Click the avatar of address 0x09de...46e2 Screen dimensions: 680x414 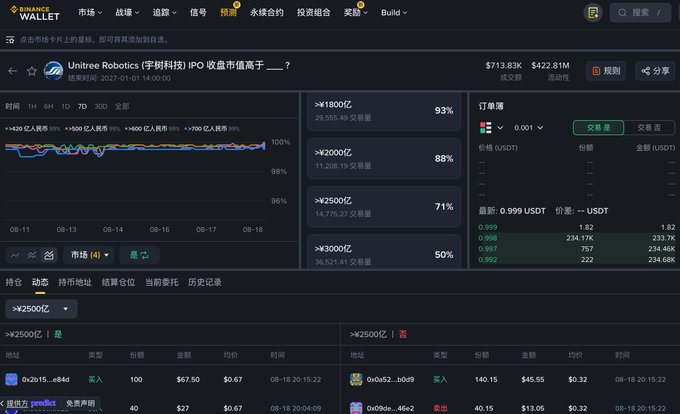coord(356,408)
